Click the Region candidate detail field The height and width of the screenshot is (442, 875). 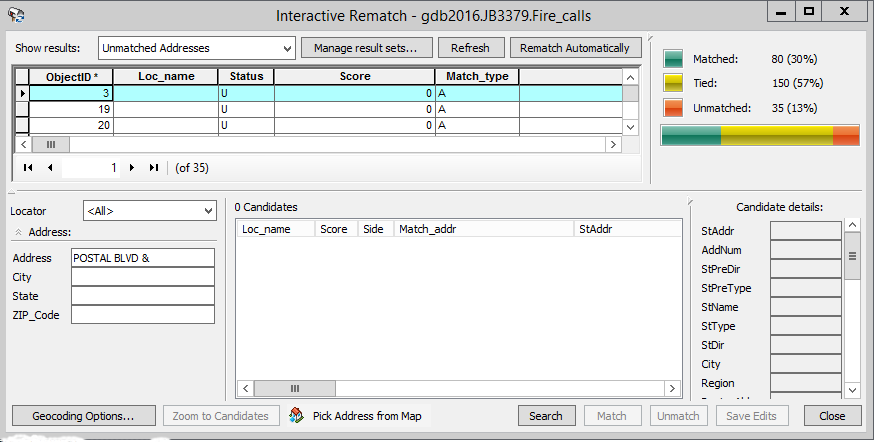[x=806, y=382]
